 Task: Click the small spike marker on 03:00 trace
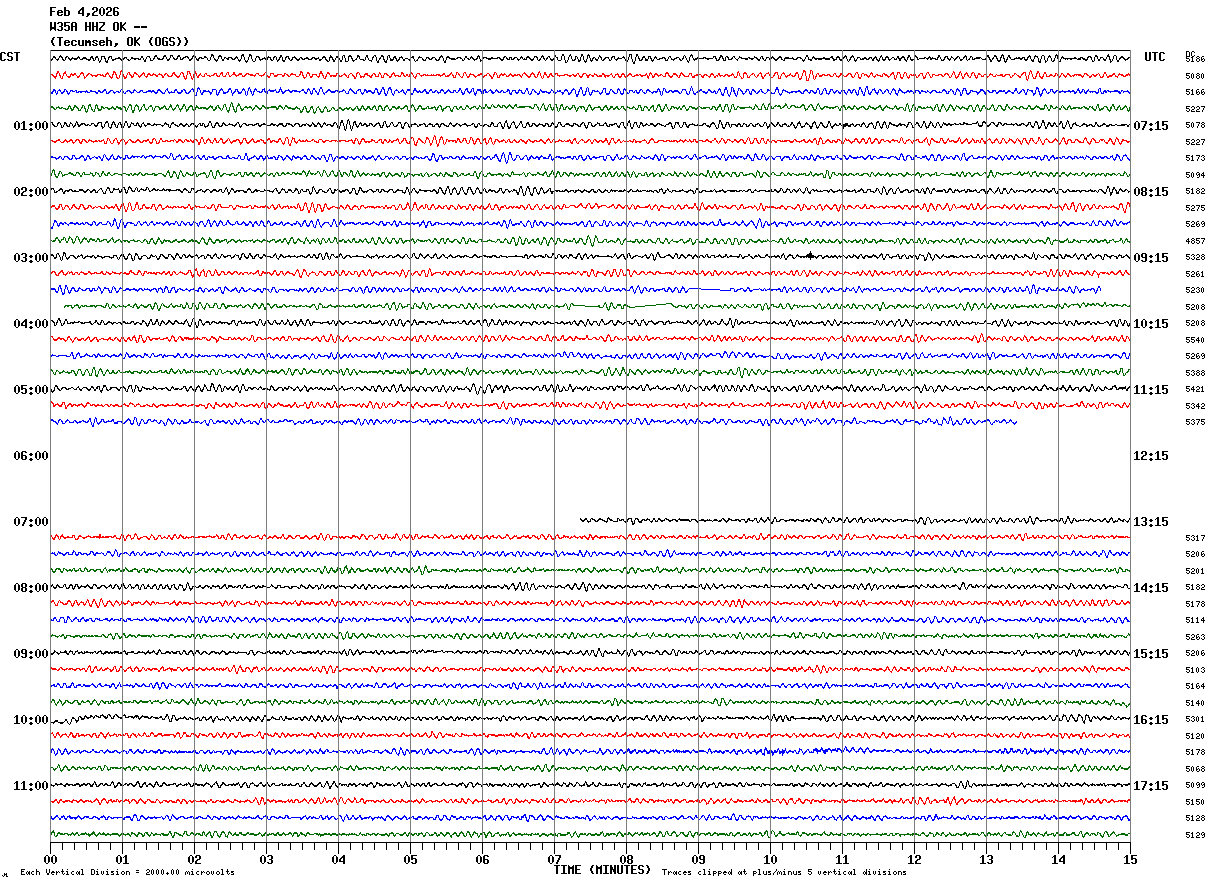point(809,255)
